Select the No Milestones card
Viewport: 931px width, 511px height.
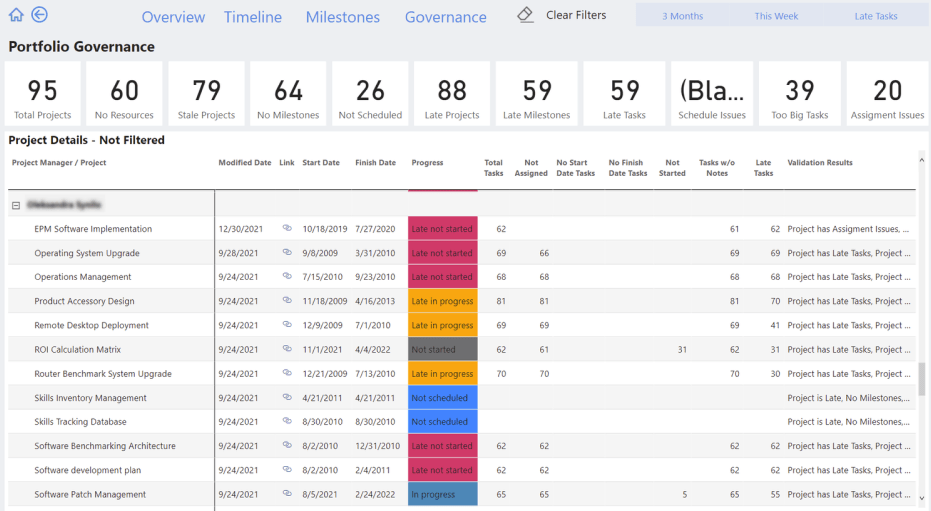coord(288,94)
